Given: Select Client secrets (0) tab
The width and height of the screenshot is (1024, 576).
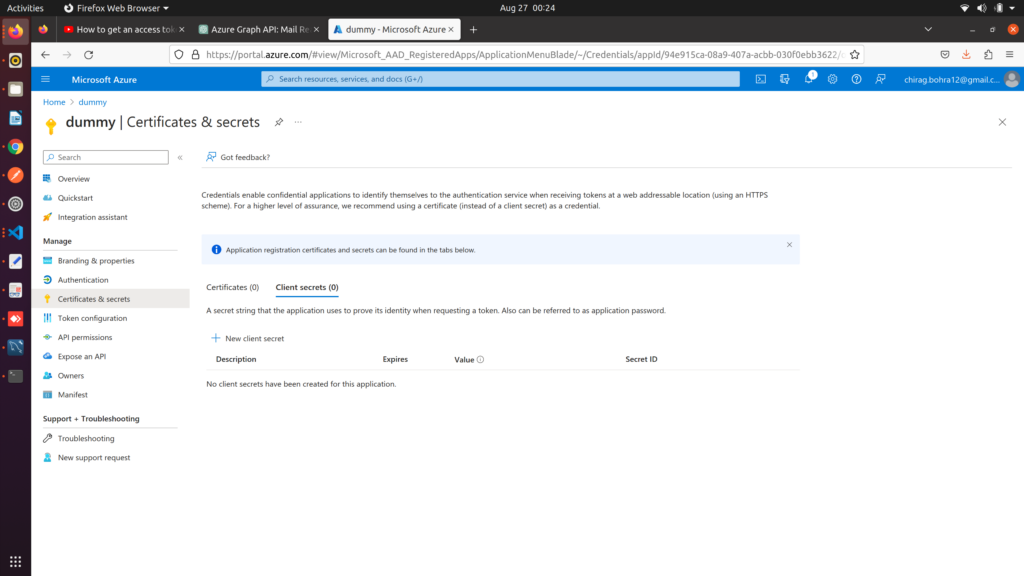Looking at the screenshot, I should [307, 287].
